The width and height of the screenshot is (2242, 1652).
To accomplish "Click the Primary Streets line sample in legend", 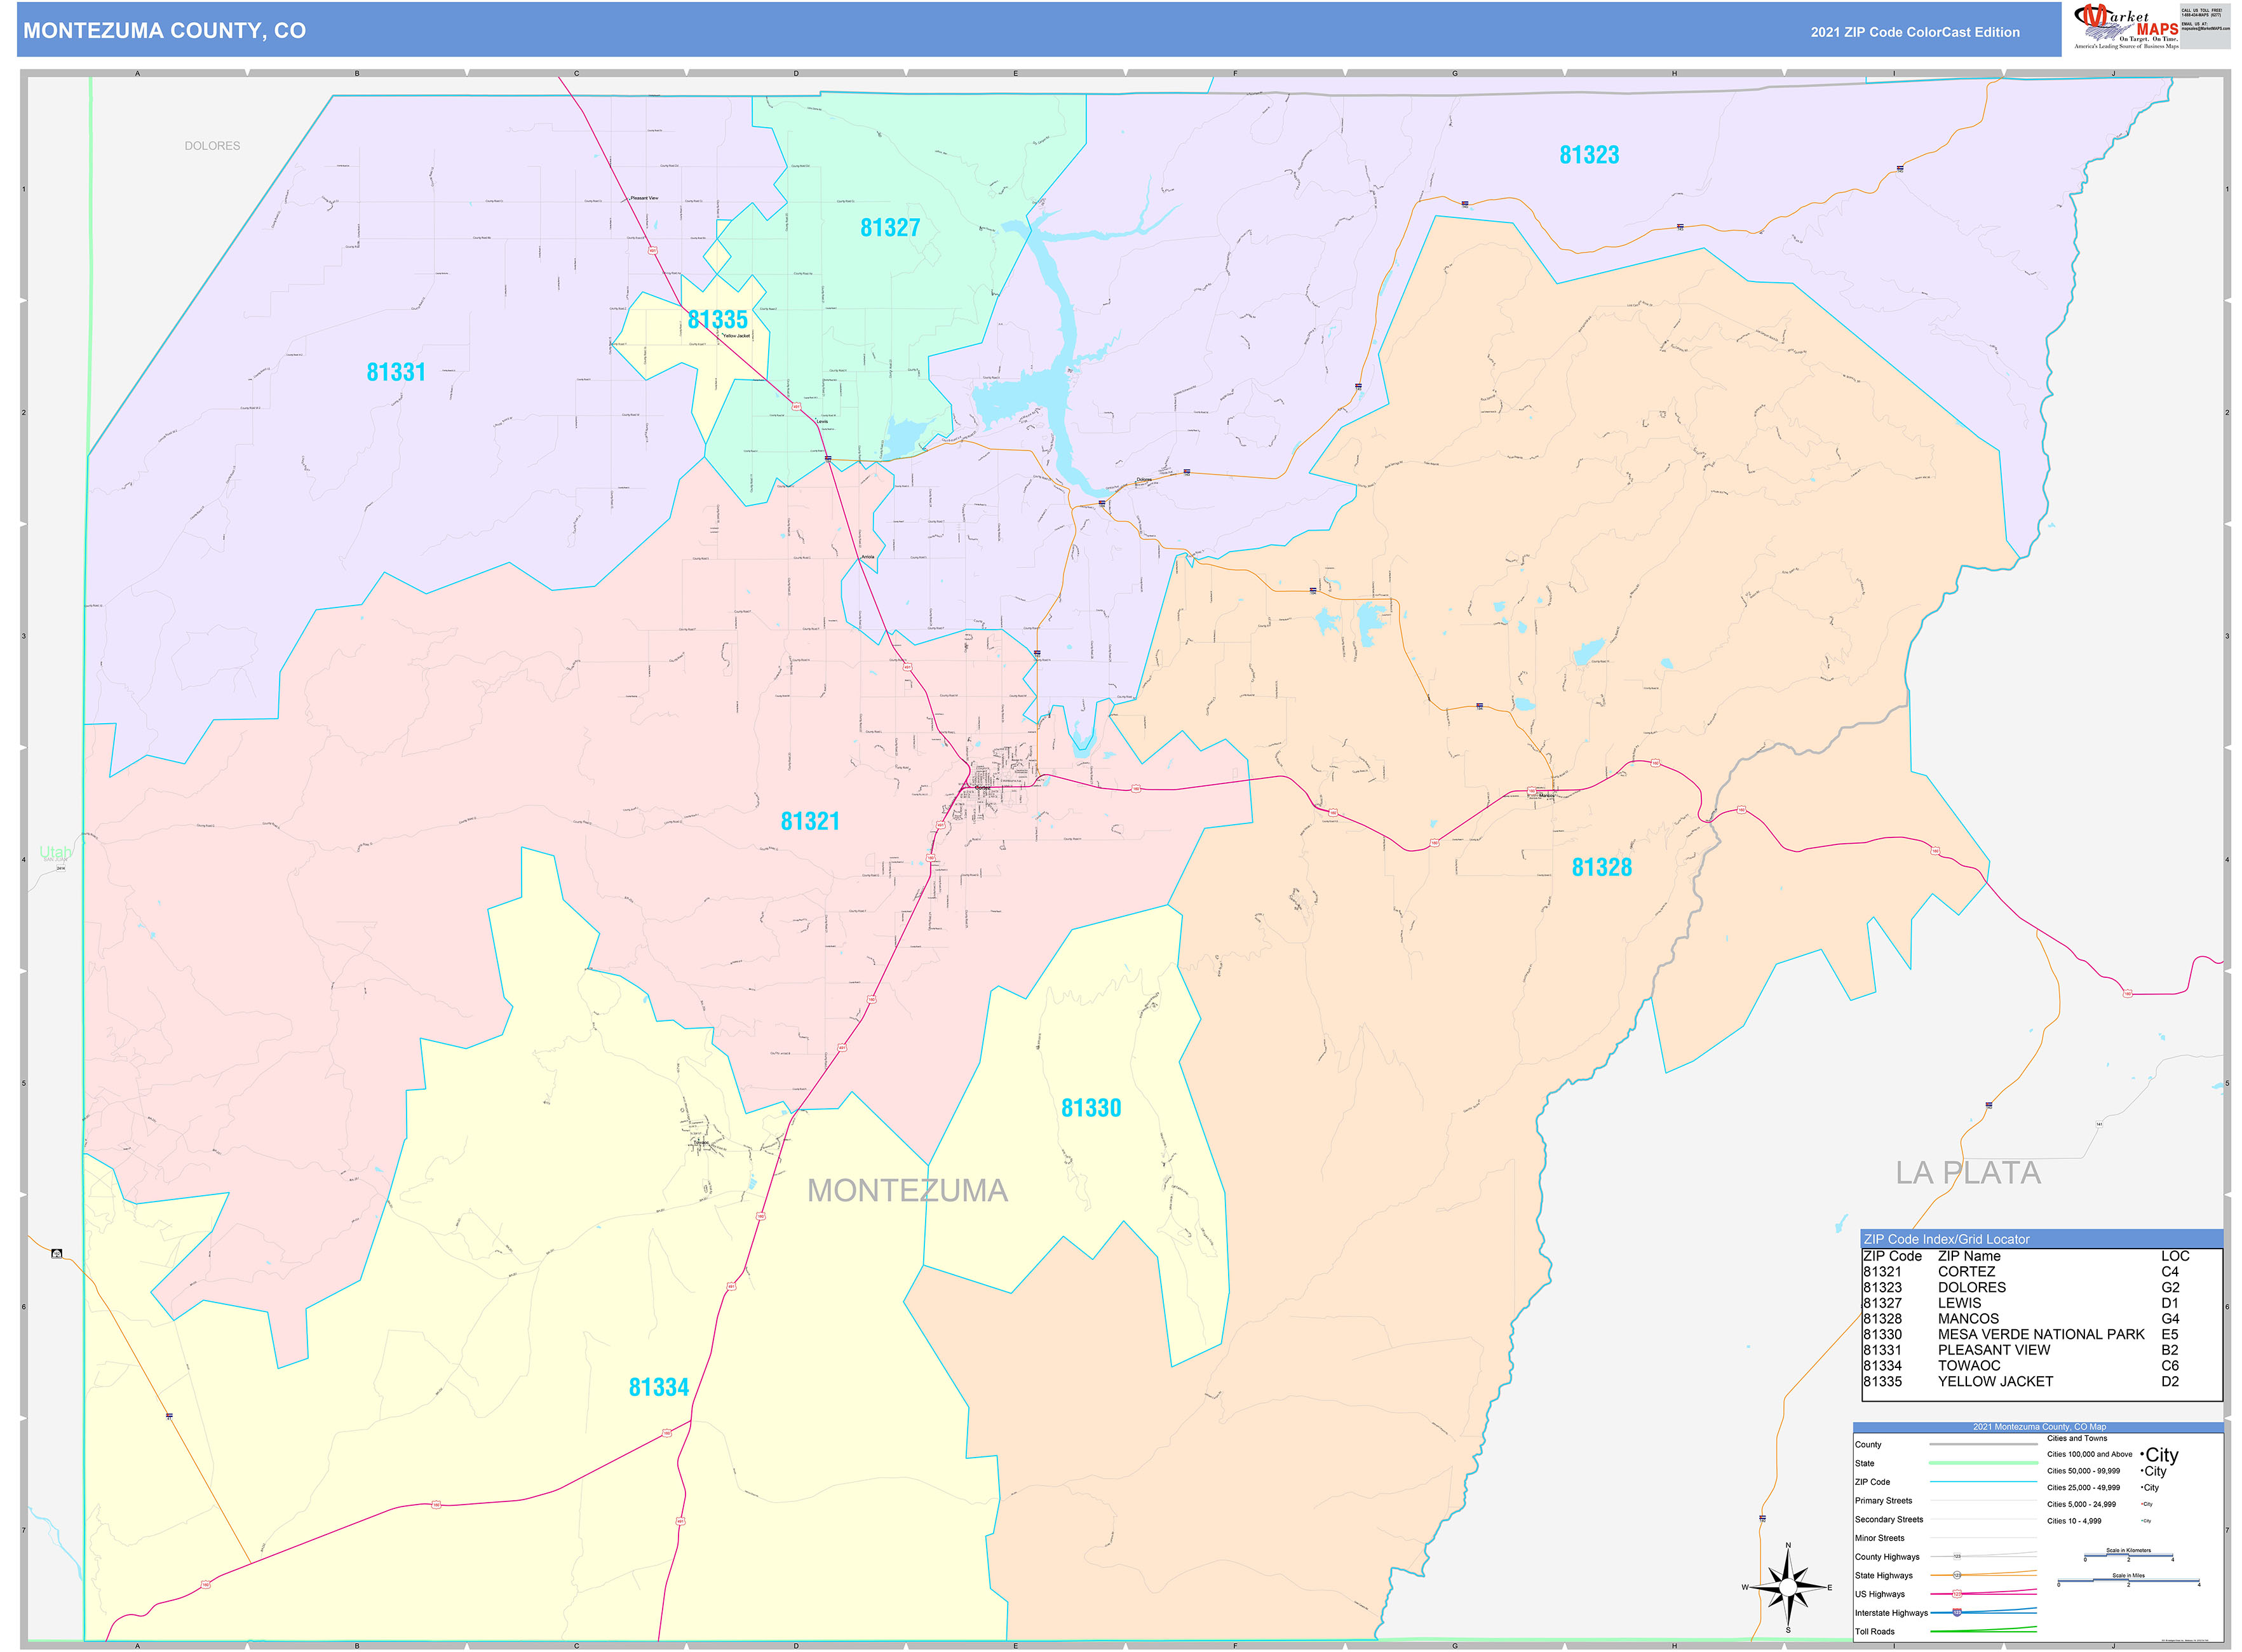I will [1983, 1501].
